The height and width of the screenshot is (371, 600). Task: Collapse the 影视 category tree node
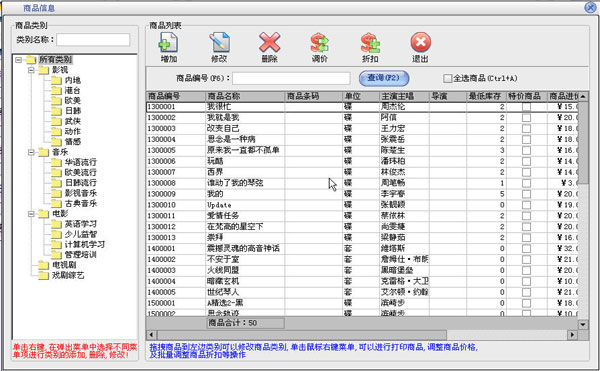click(x=31, y=70)
